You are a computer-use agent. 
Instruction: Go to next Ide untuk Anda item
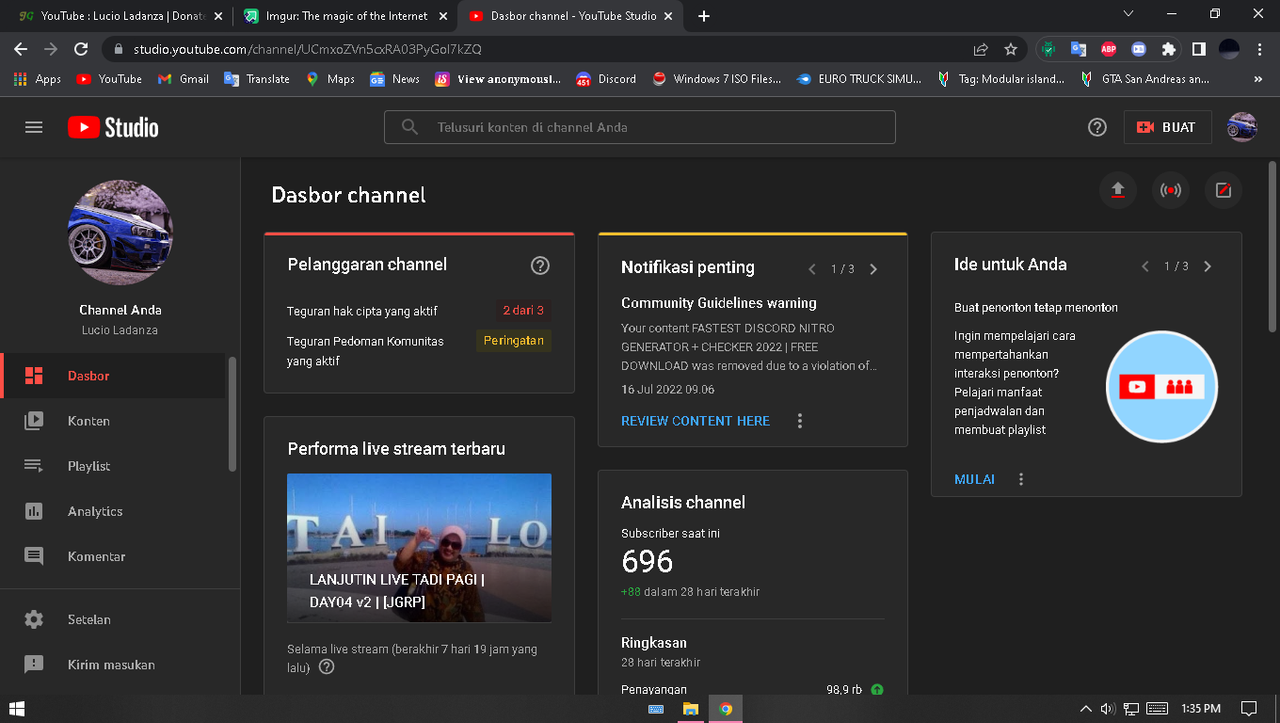click(x=1207, y=266)
